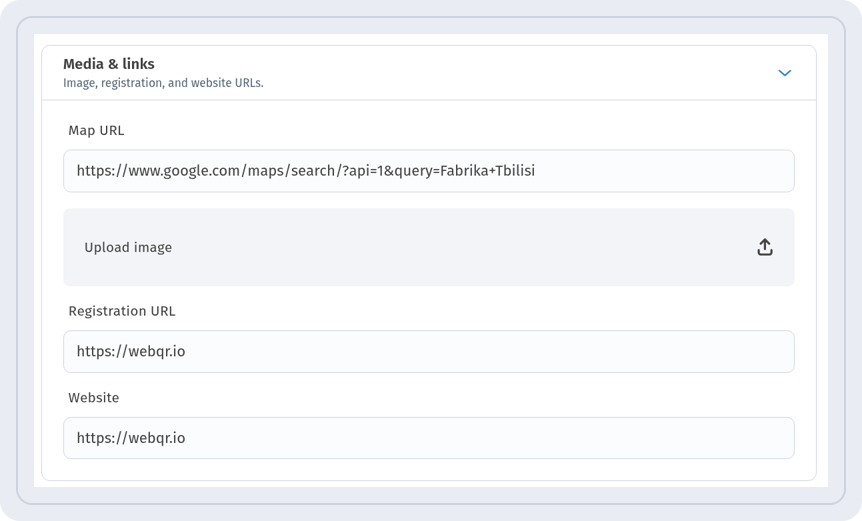This screenshot has width=862, height=521.
Task: Click the upload arrow icon
Action: point(765,247)
